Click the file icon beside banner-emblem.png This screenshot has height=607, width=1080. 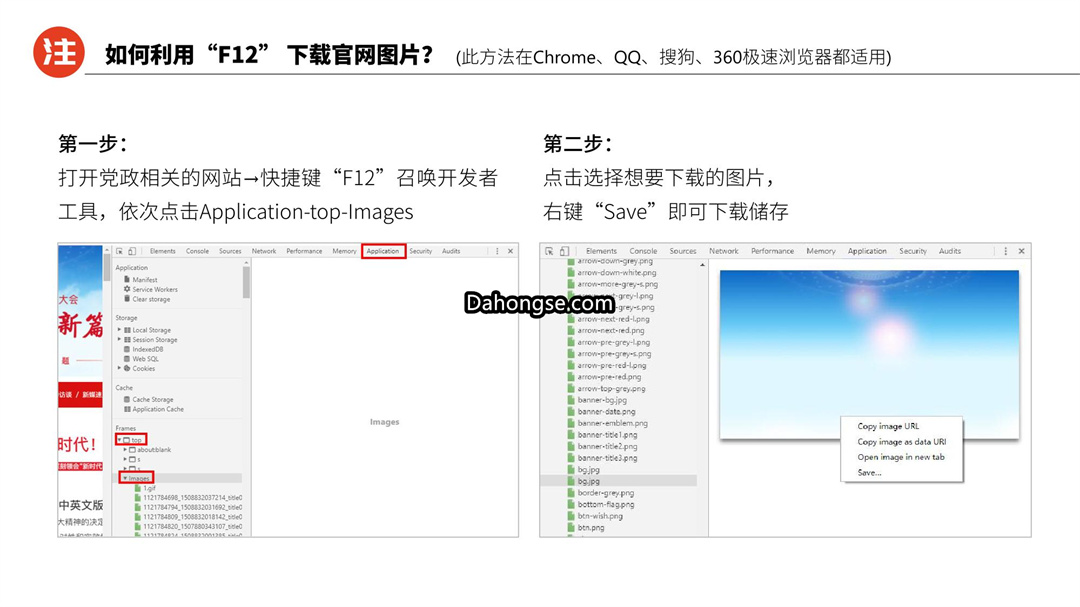click(571, 423)
